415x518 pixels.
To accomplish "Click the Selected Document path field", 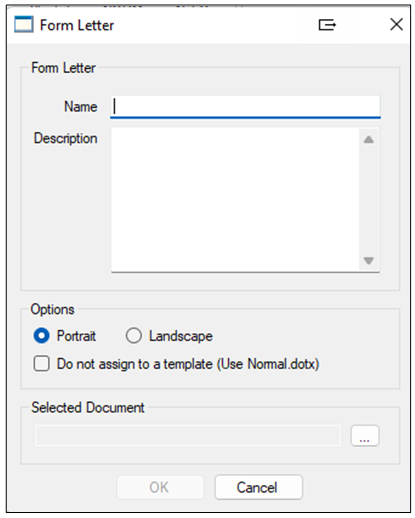I will coord(188,435).
